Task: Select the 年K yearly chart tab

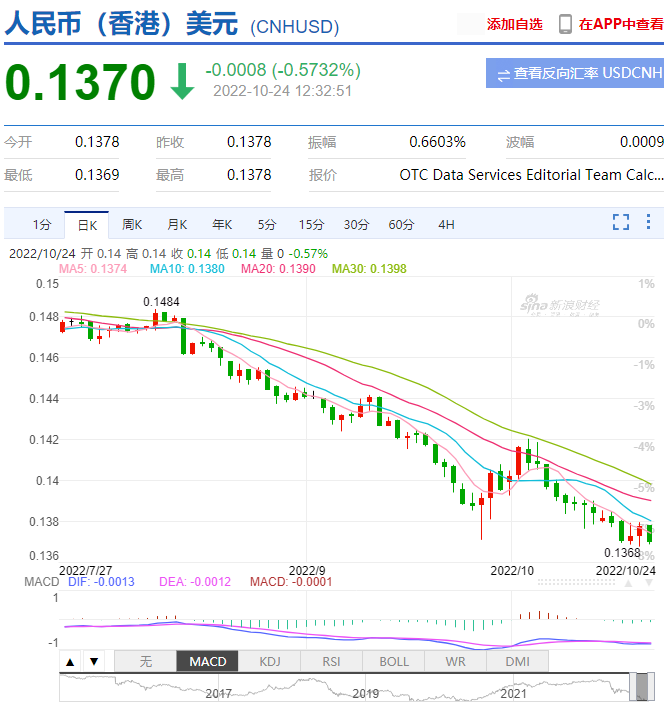Action: click(x=222, y=225)
